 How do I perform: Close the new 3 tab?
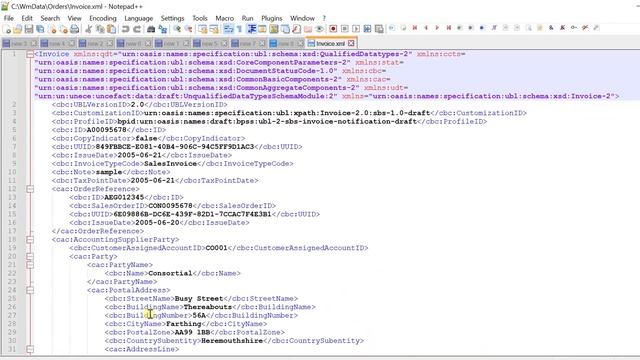tap(34, 43)
